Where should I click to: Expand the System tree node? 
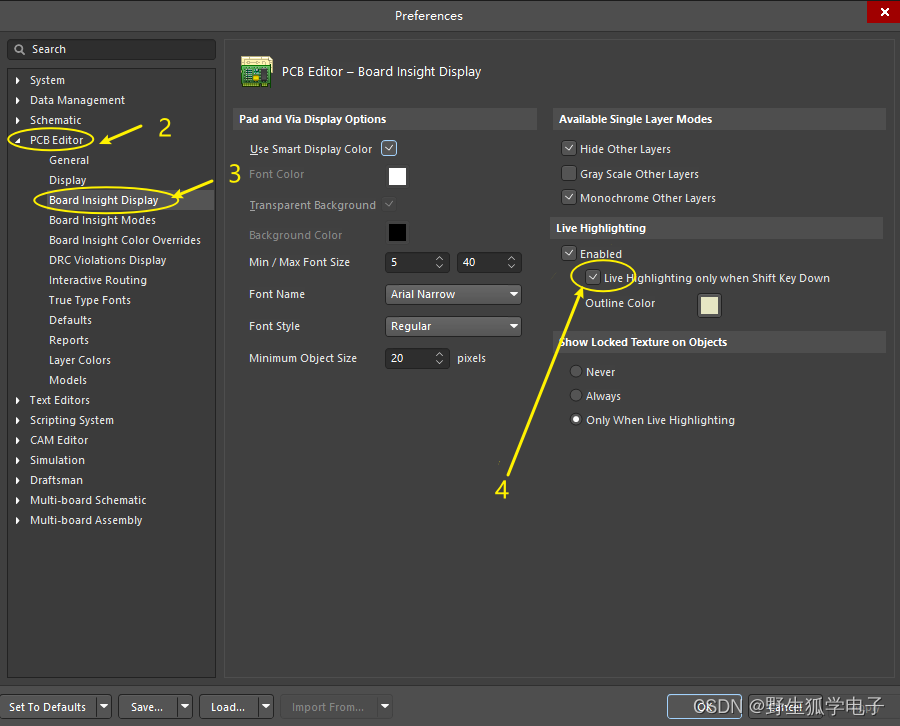[18, 80]
